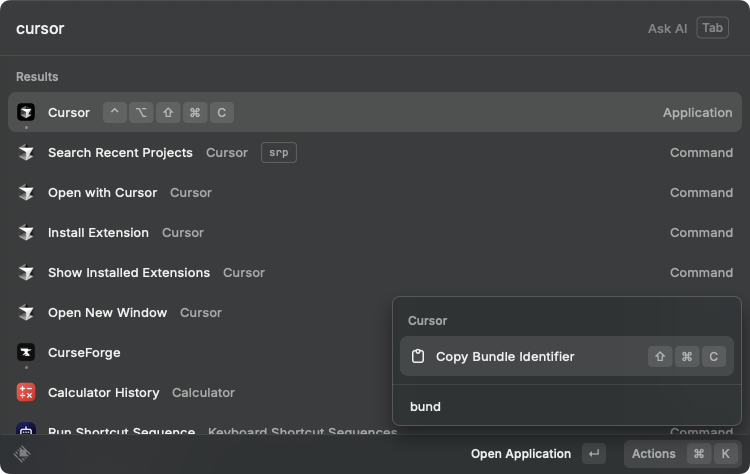Click the srp alias badge

pyautogui.click(x=278, y=153)
